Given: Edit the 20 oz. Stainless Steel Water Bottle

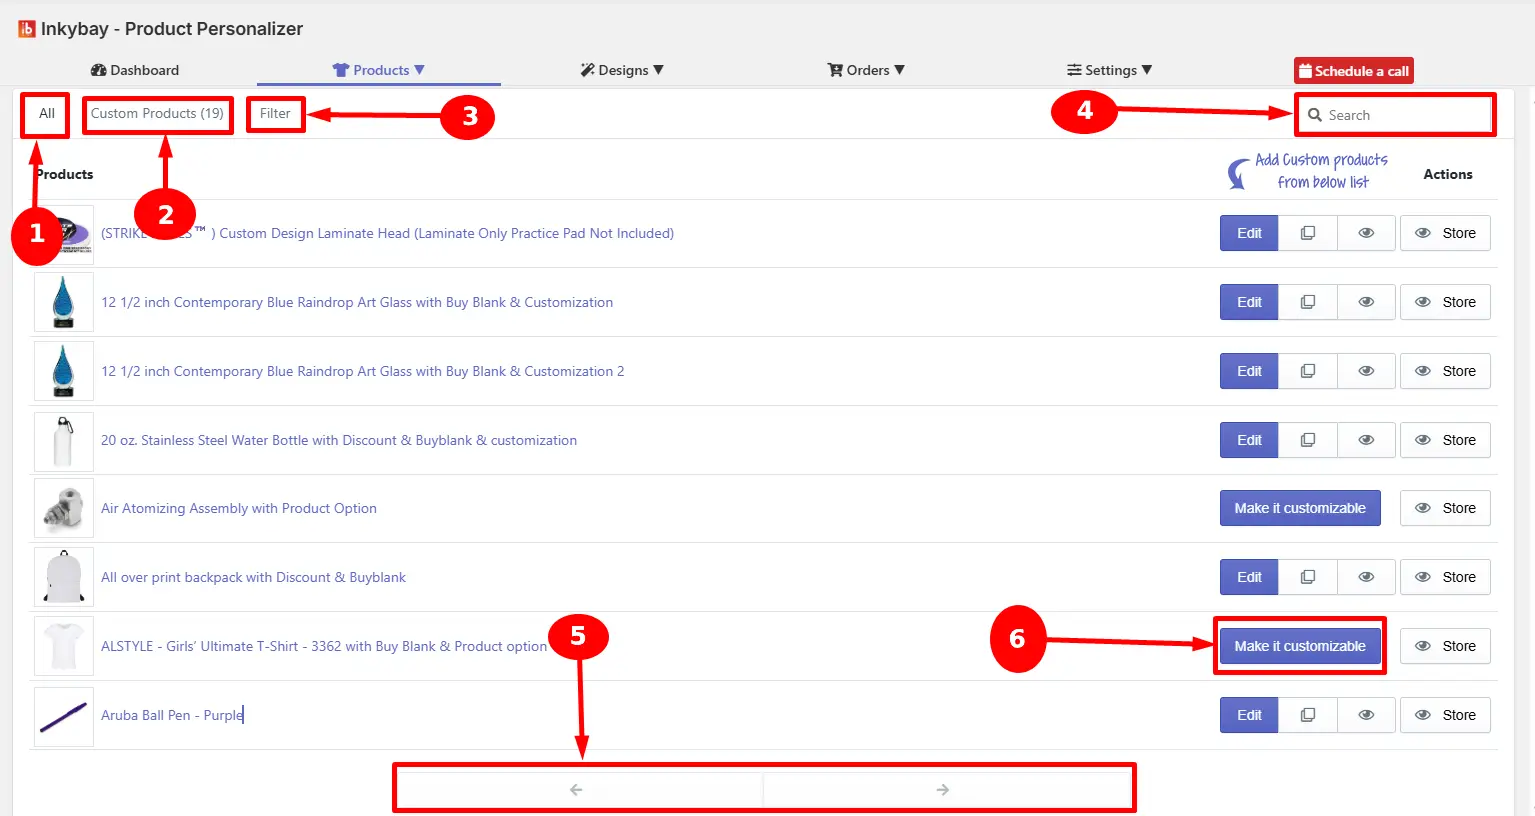Looking at the screenshot, I should click(1249, 440).
